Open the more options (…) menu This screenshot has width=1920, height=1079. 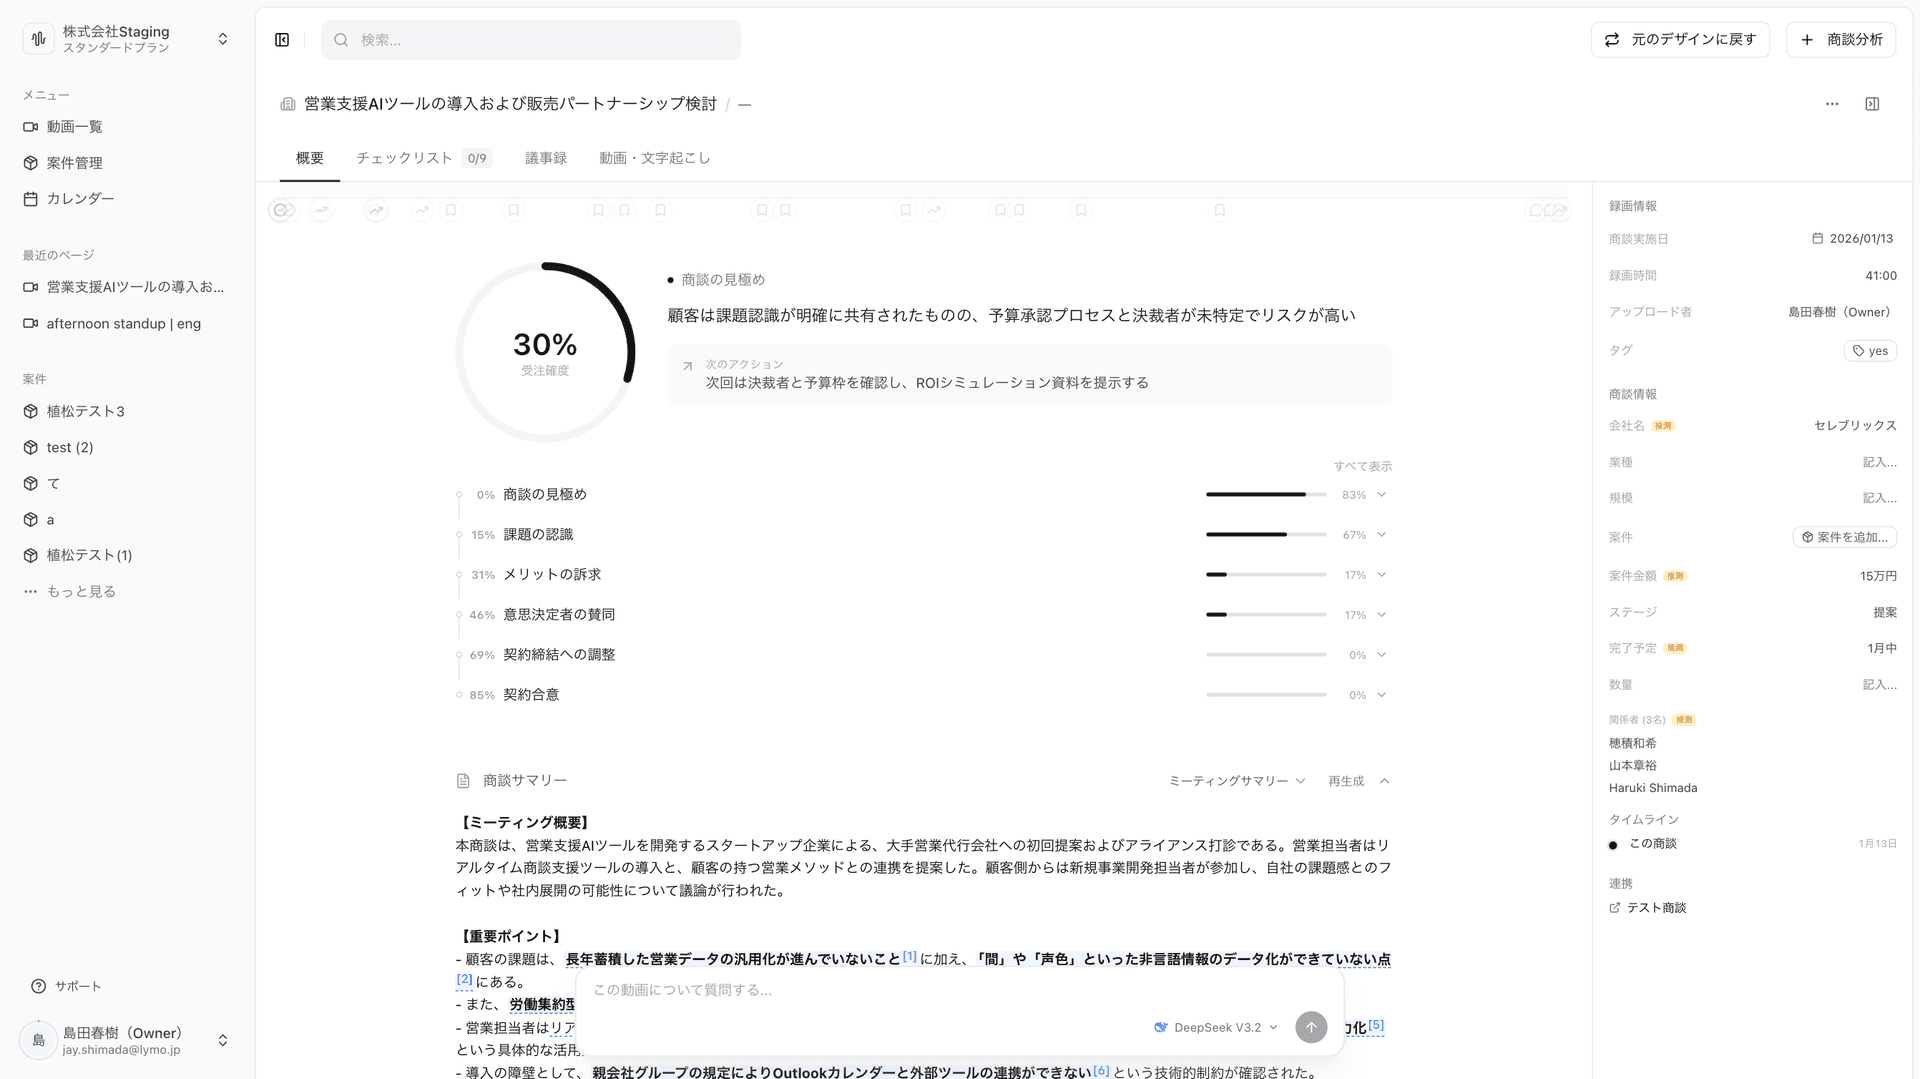[1832, 103]
